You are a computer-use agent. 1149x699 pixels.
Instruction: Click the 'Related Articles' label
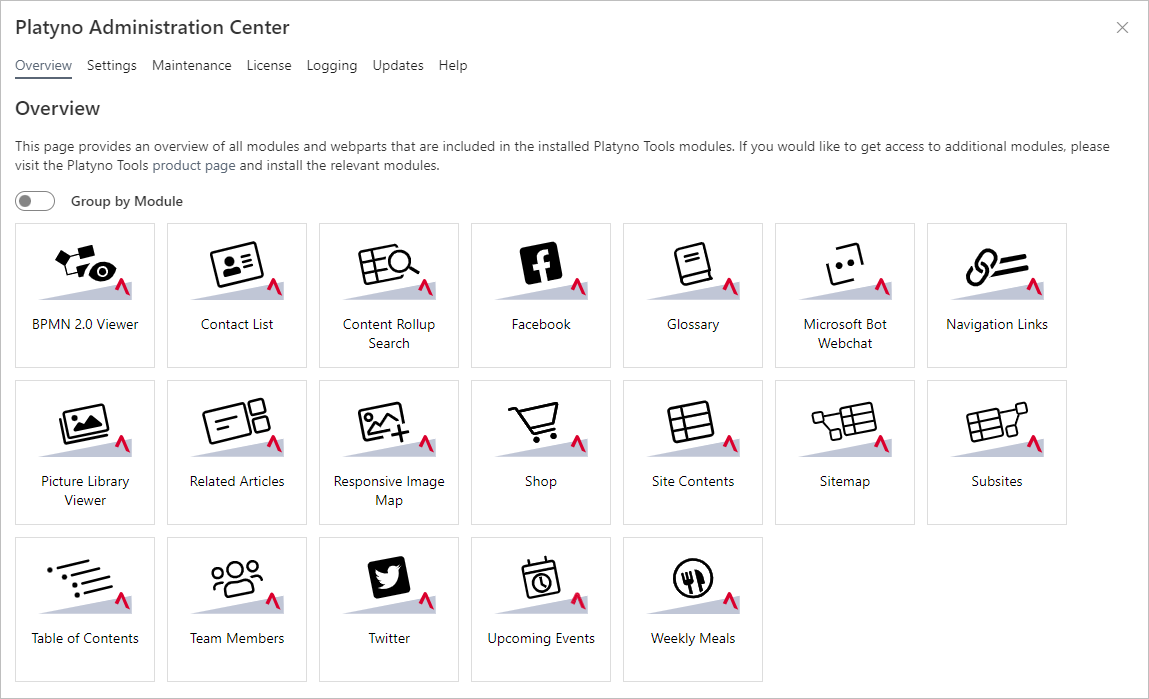click(x=237, y=481)
